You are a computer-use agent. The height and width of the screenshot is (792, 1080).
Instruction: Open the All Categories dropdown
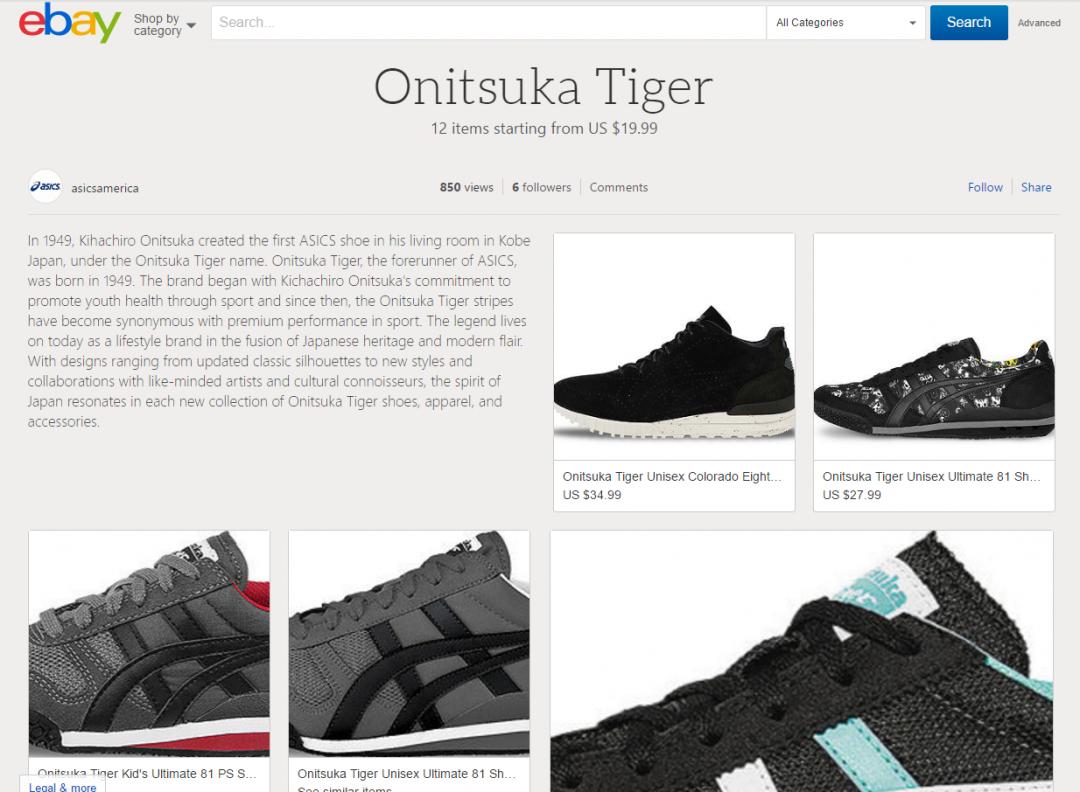[x=845, y=23]
